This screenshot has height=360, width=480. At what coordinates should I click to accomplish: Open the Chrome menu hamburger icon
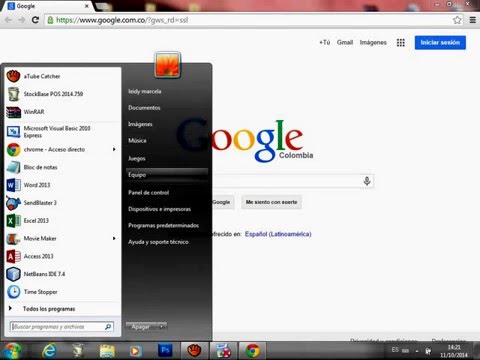pyautogui.click(x=473, y=20)
